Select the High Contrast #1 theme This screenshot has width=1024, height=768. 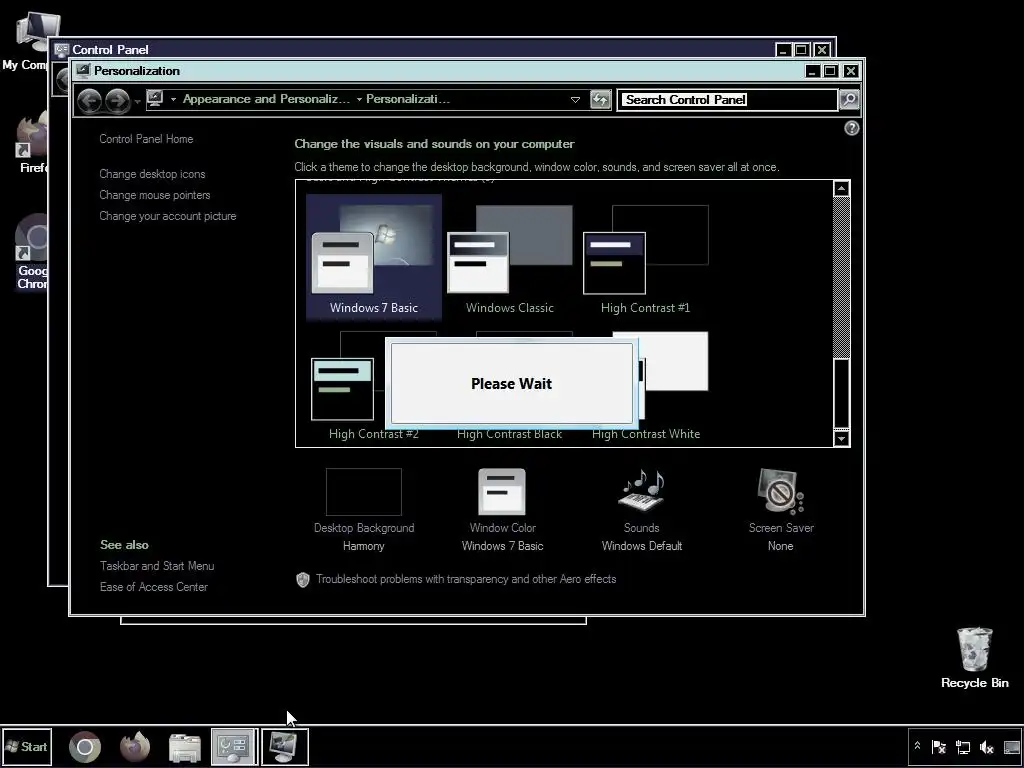(645, 257)
